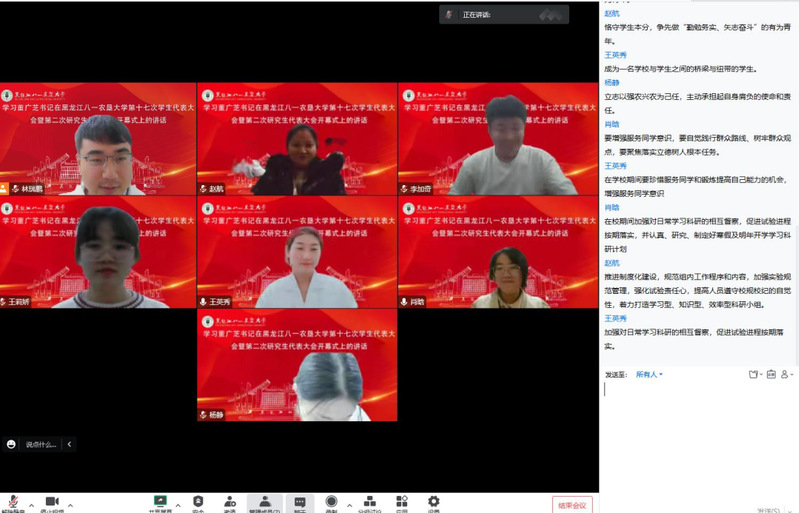Open the security shield icon
799x513 pixels.
(198, 502)
